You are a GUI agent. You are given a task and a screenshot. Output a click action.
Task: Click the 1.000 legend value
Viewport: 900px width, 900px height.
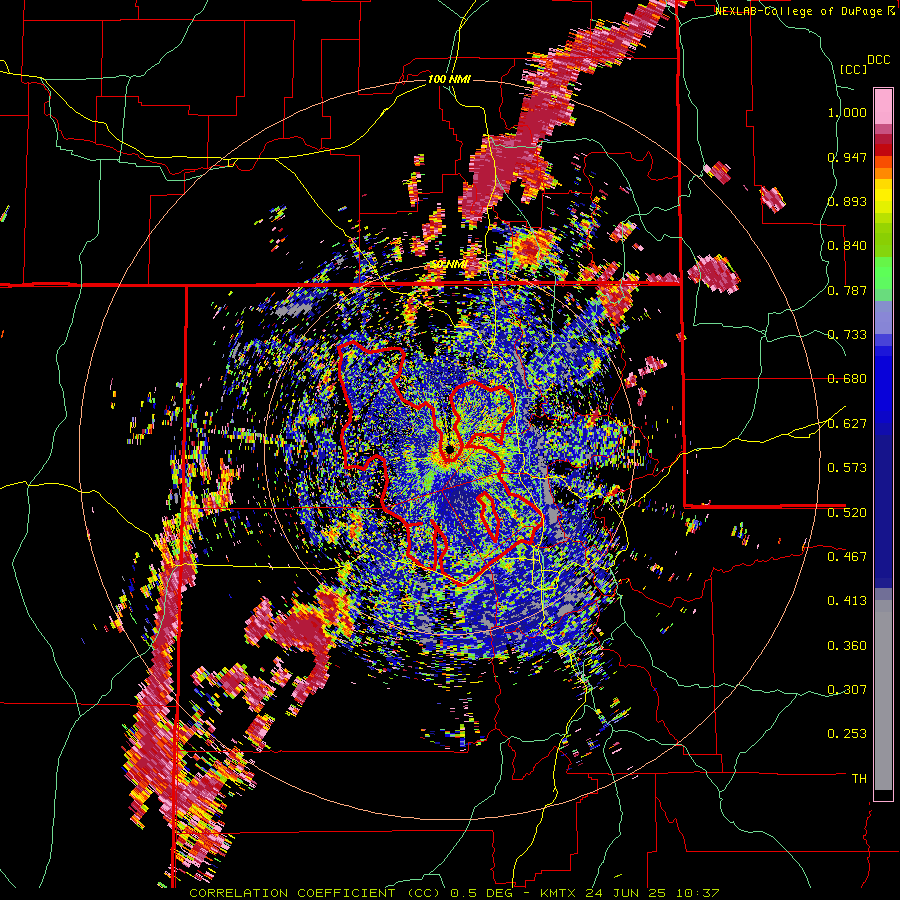(847, 112)
